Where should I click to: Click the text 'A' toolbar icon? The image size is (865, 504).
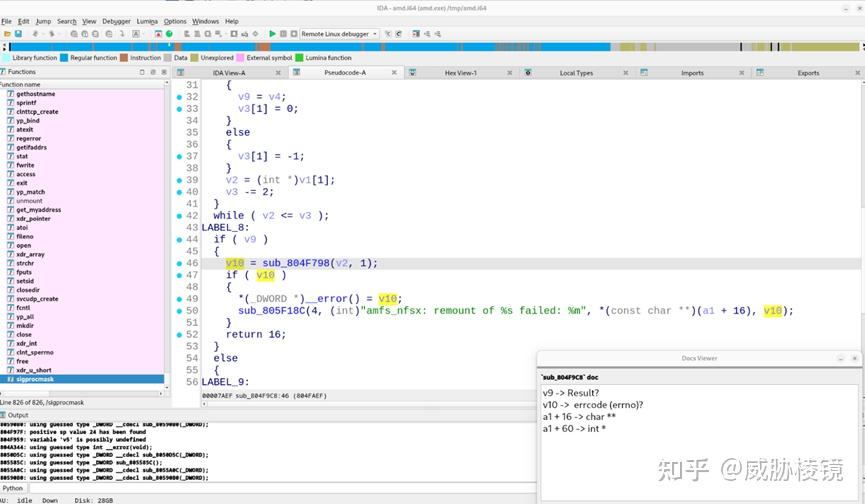point(136,34)
